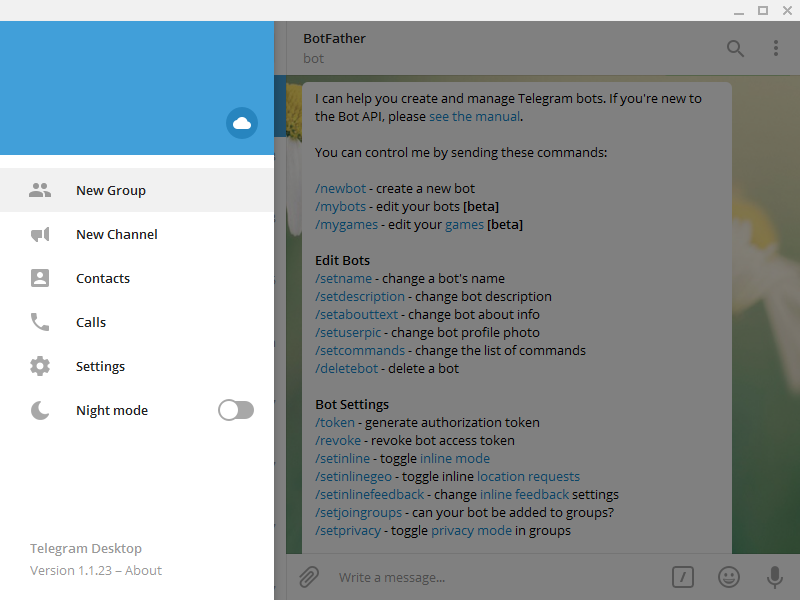Click the 'Edit Bots' heading text
The image size is (800, 600).
click(342, 260)
